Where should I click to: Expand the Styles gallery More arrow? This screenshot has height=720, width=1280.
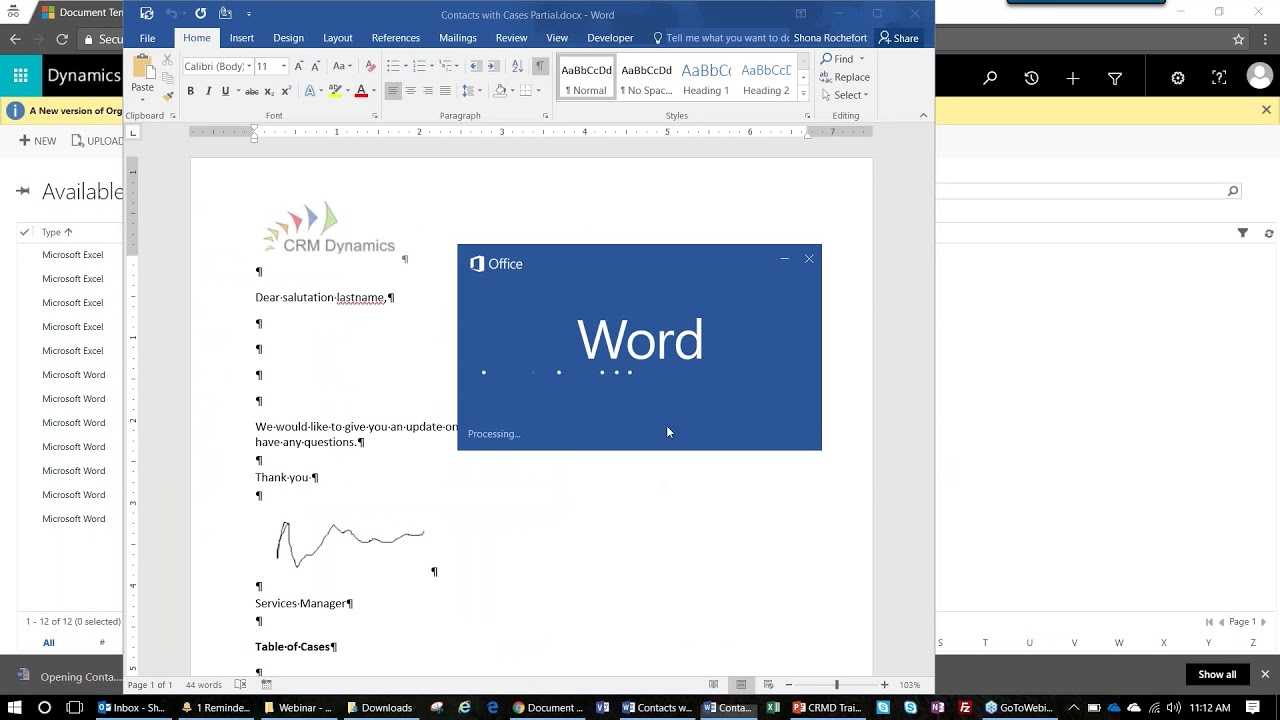click(x=803, y=93)
